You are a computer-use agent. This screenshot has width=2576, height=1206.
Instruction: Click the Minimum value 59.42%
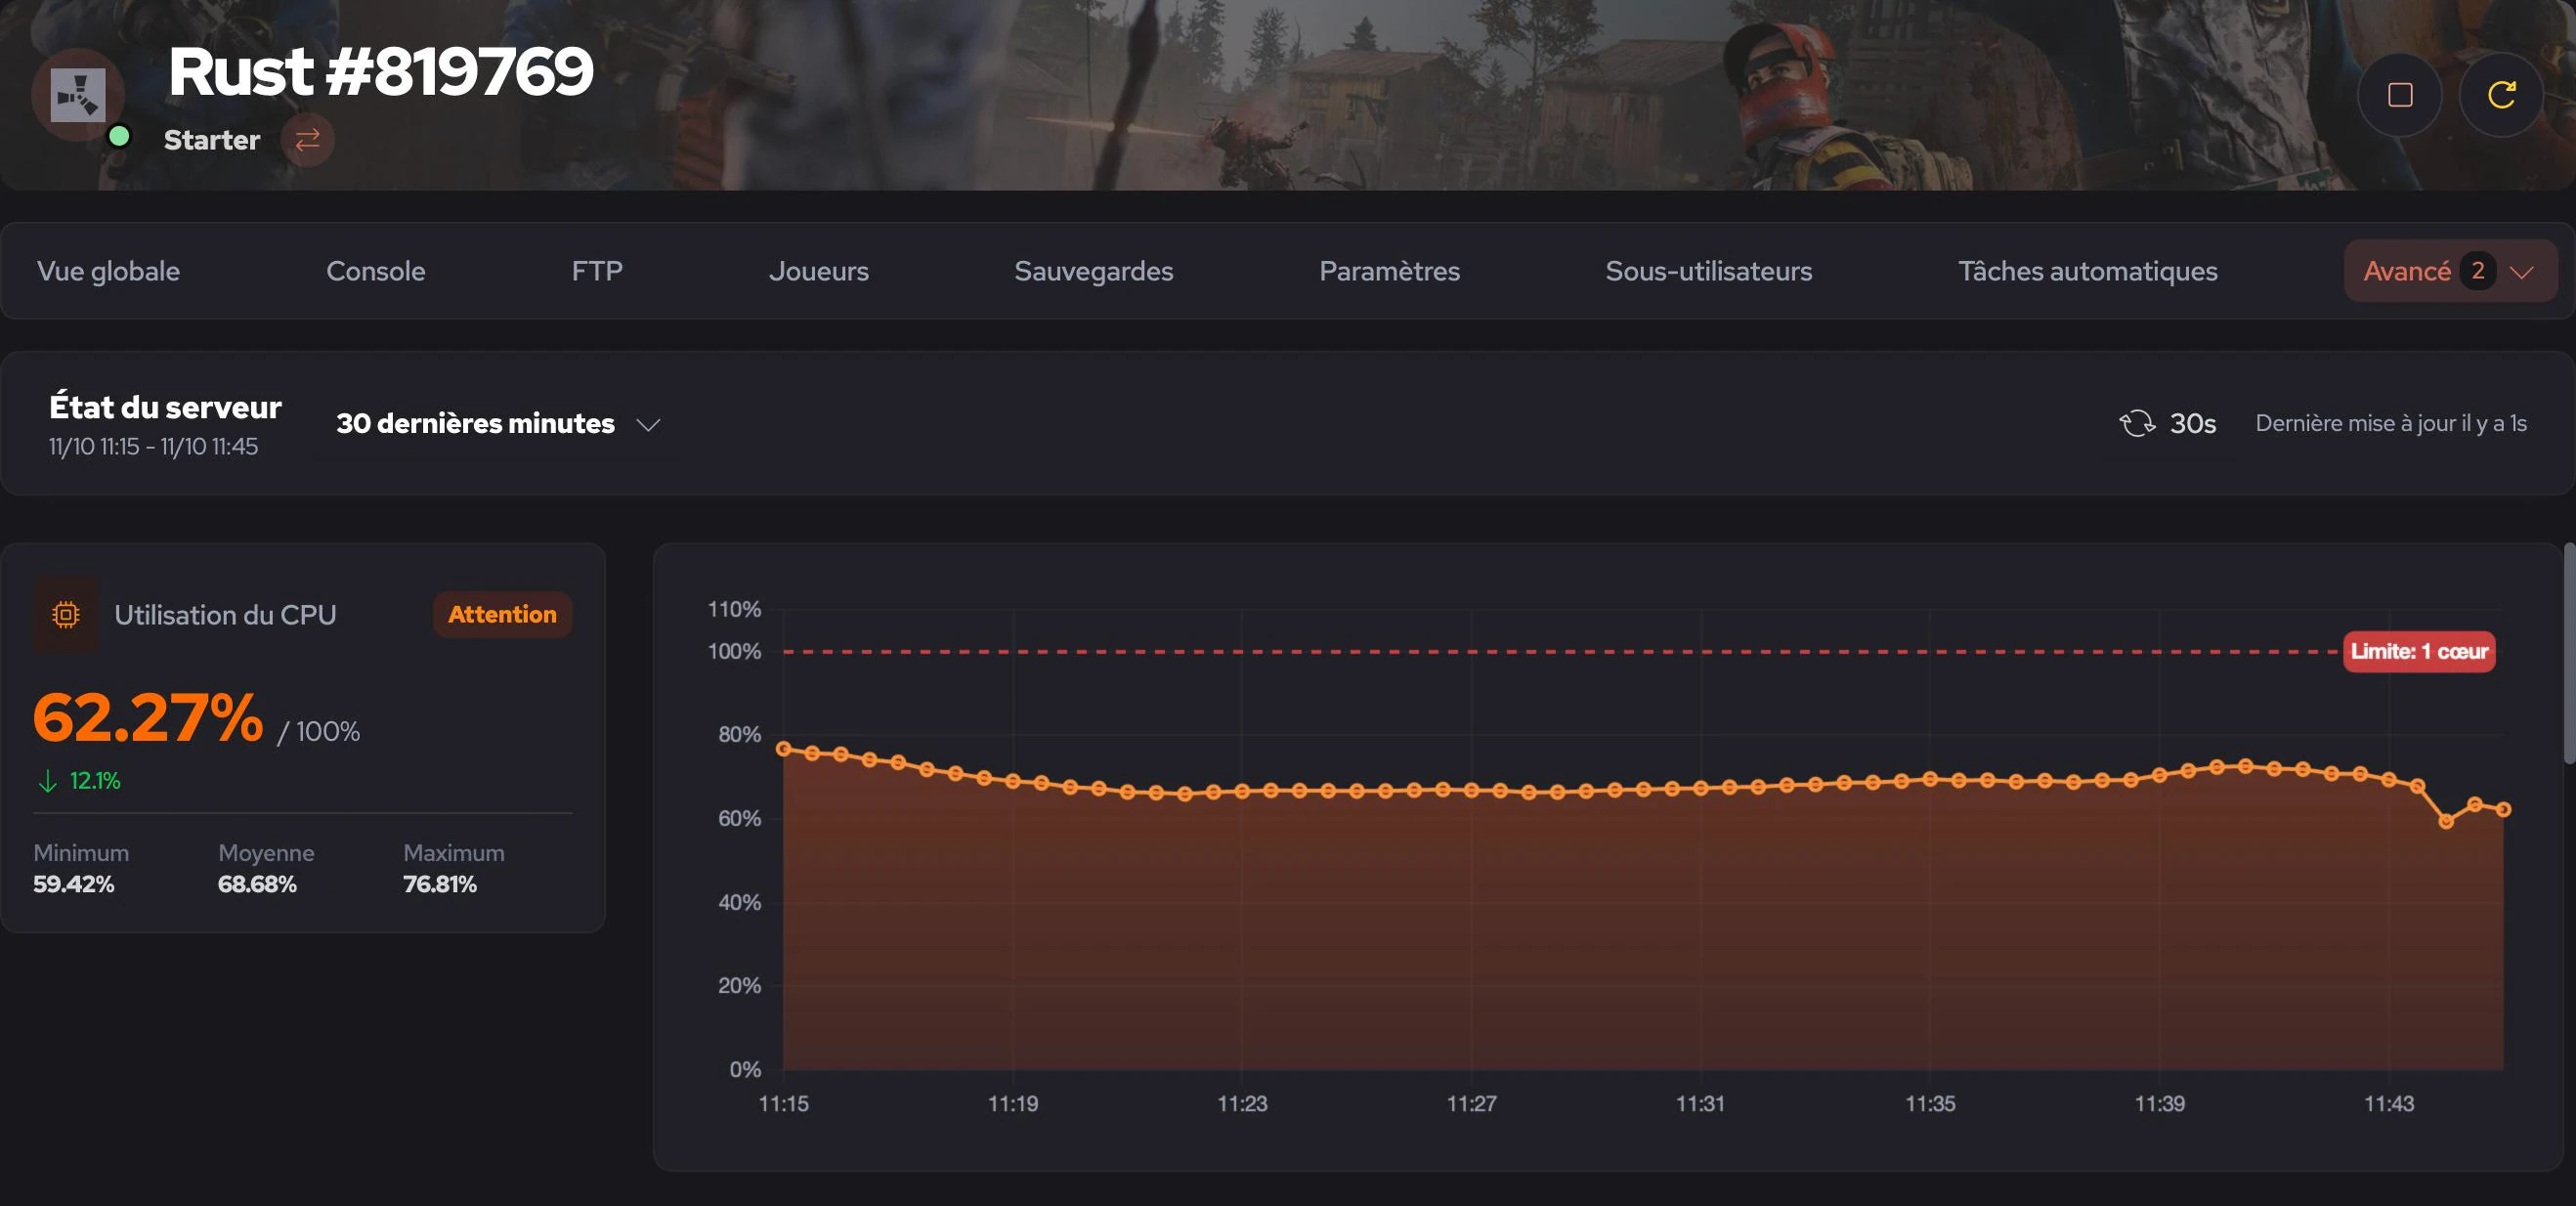[x=73, y=884]
